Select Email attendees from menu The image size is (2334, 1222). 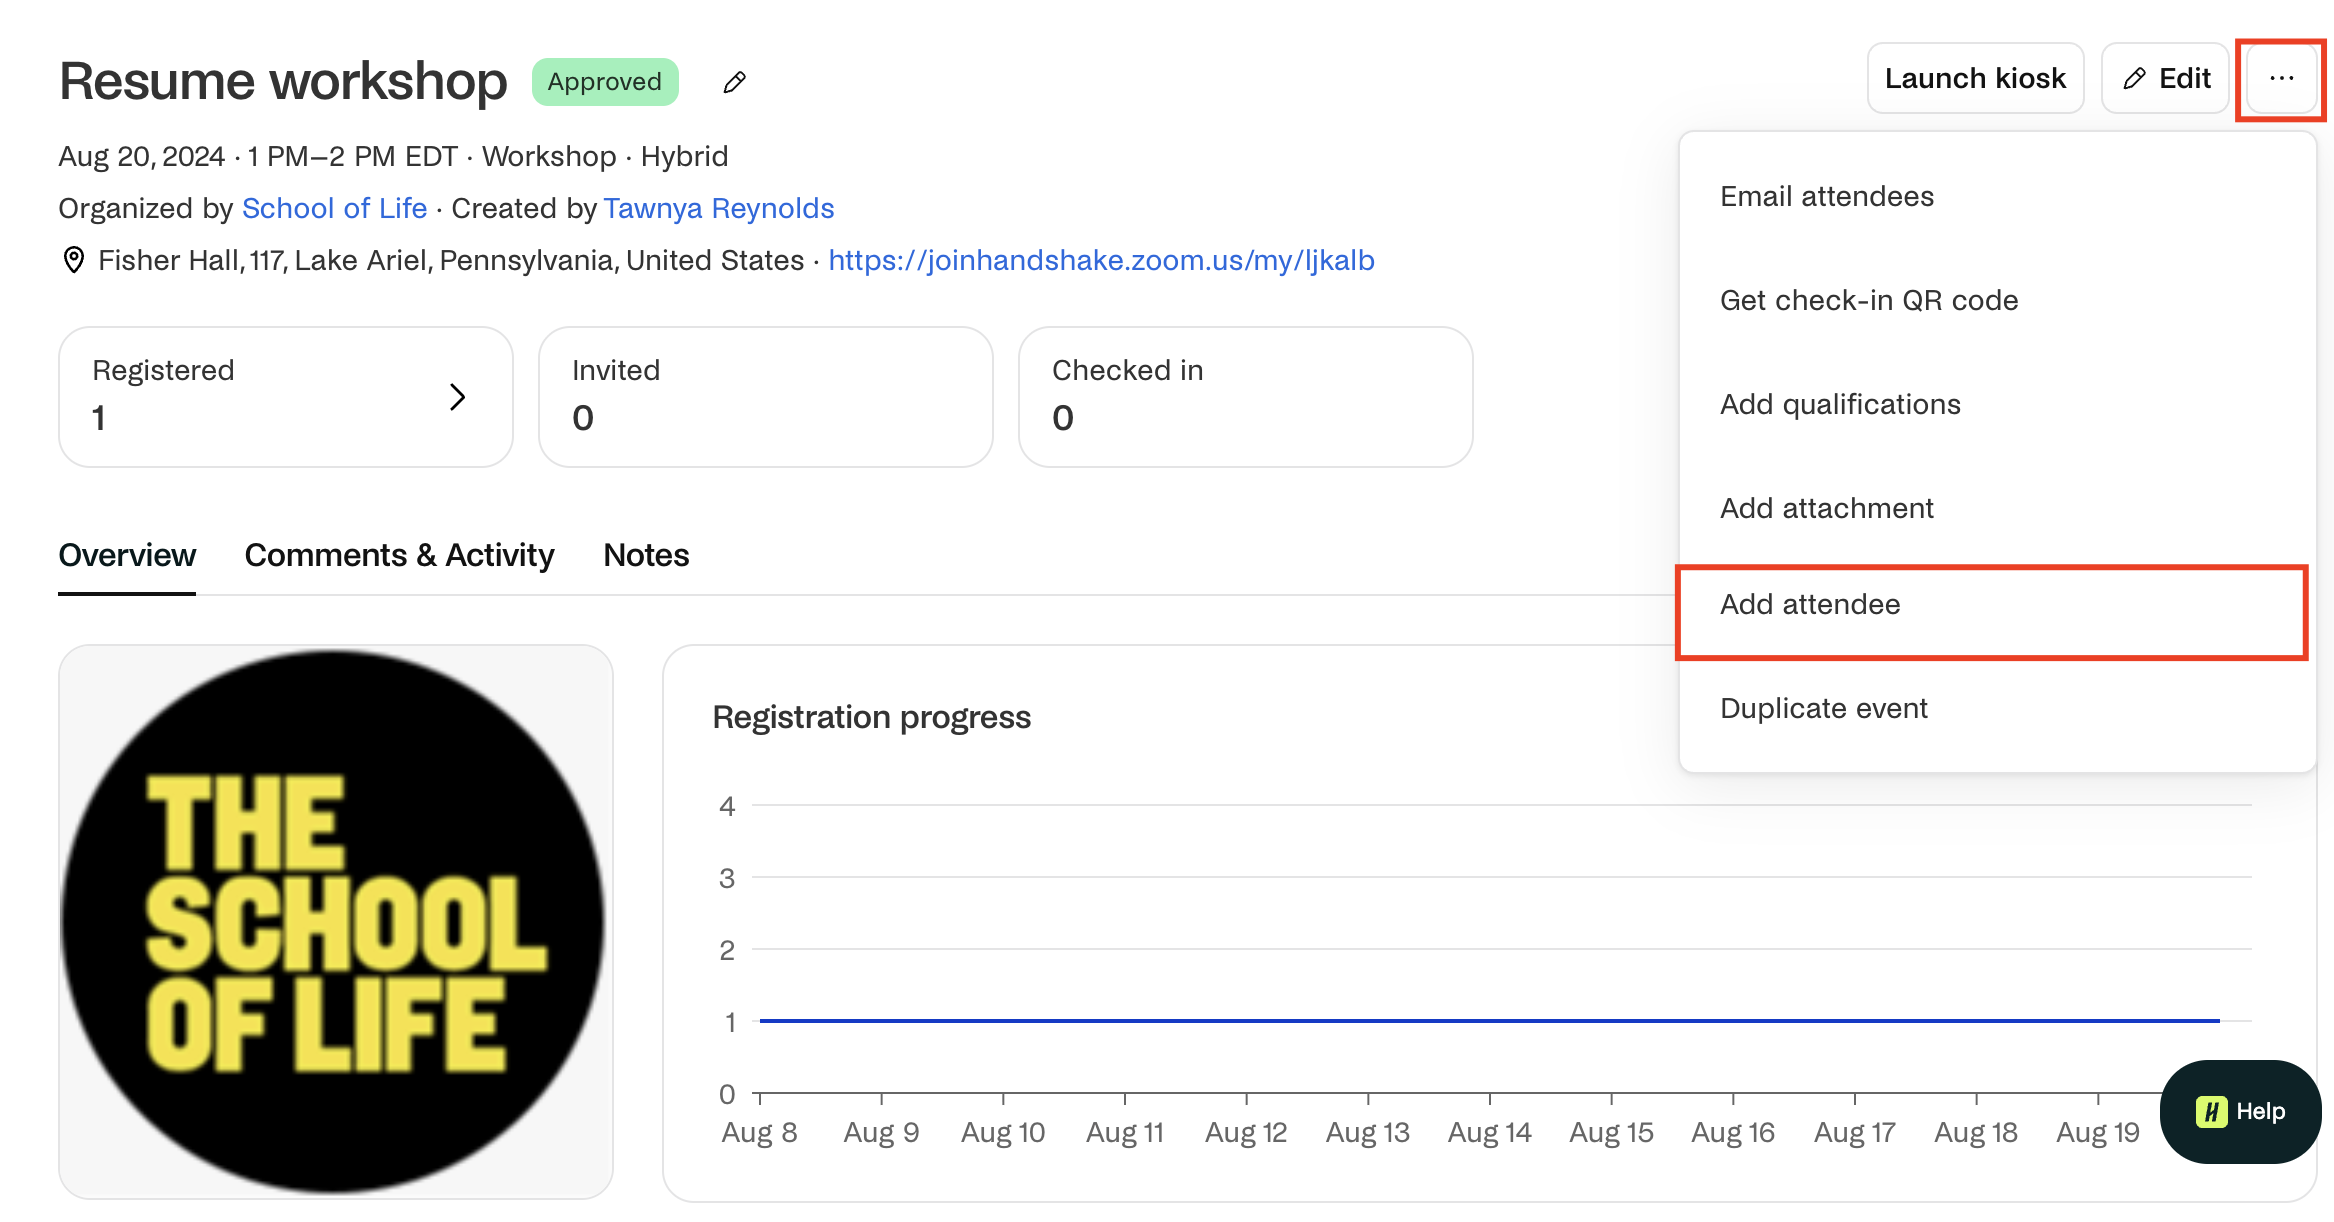coord(1997,196)
